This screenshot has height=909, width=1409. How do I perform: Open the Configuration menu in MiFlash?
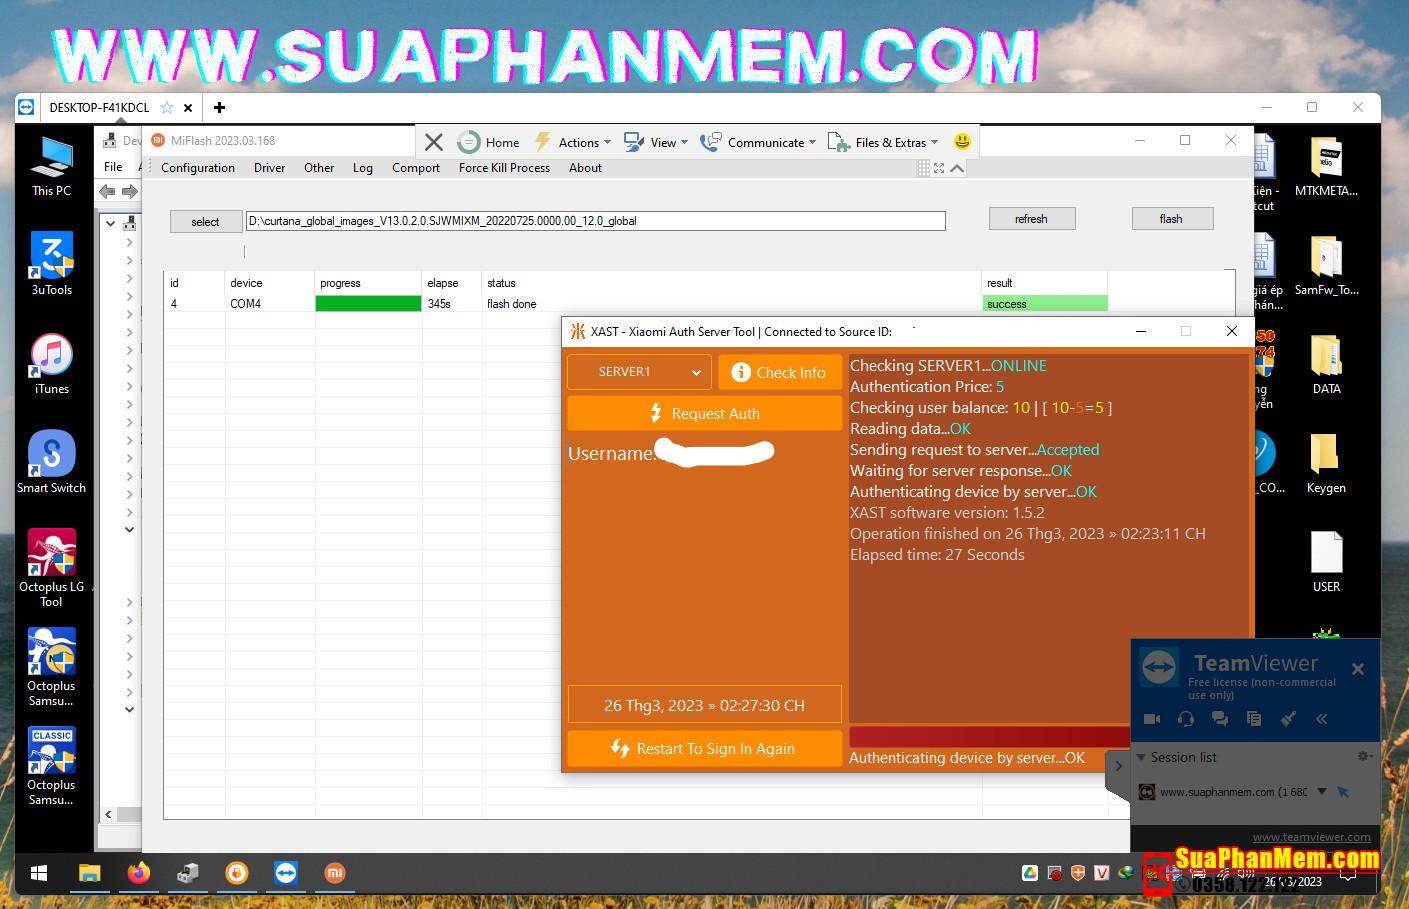(198, 168)
